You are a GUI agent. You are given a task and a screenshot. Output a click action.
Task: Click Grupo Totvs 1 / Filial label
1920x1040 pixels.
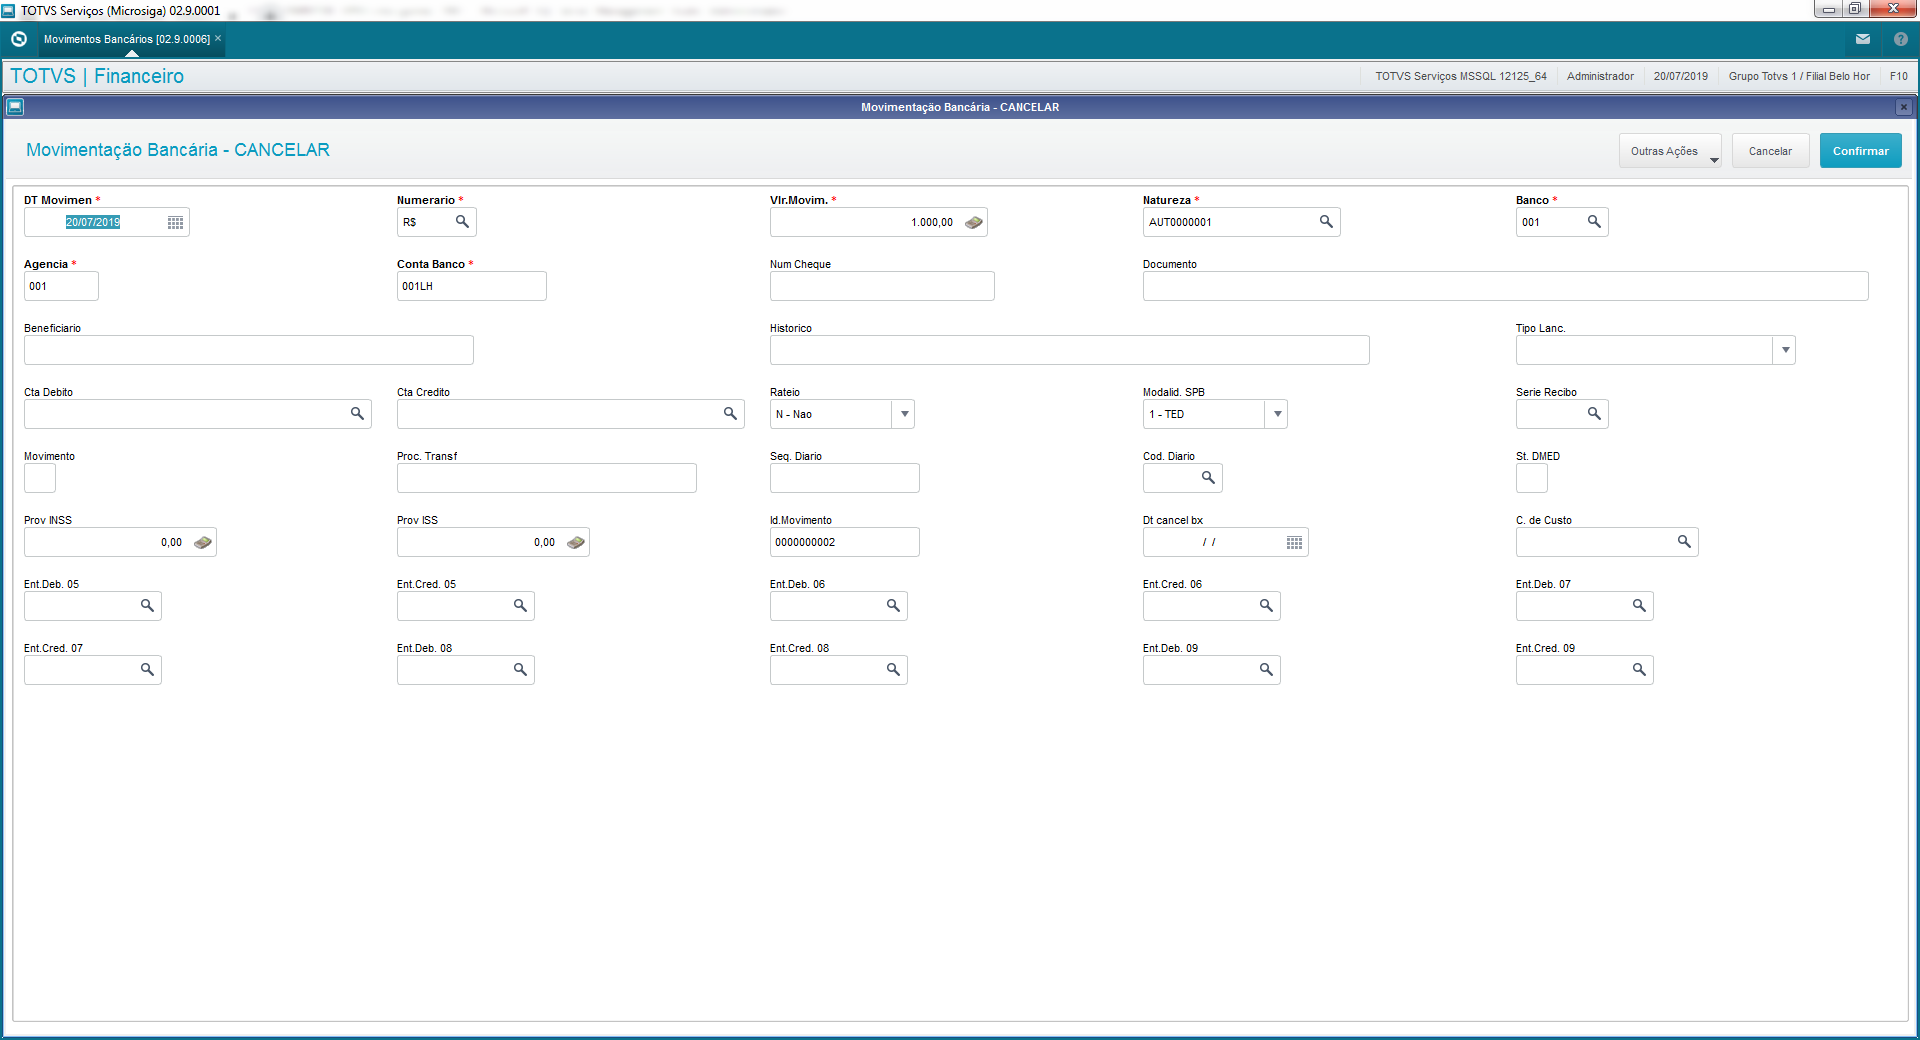(x=1799, y=76)
